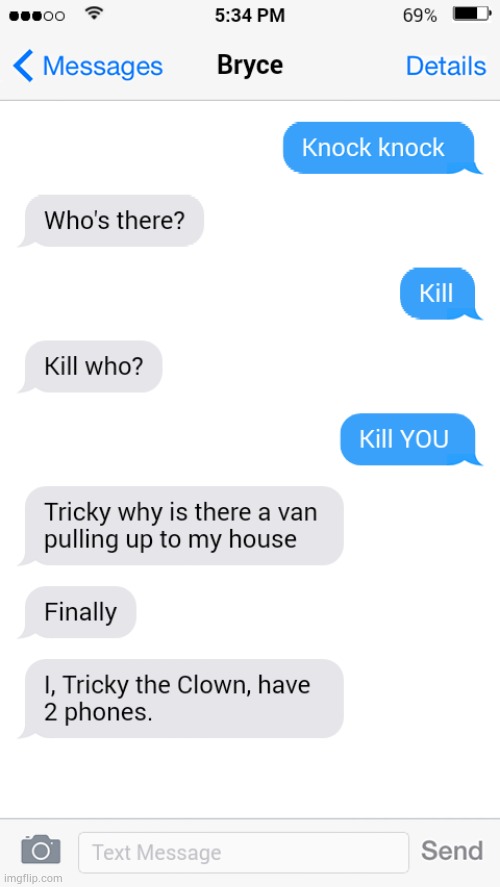Tap the cellular signal strength dots

tap(37, 16)
